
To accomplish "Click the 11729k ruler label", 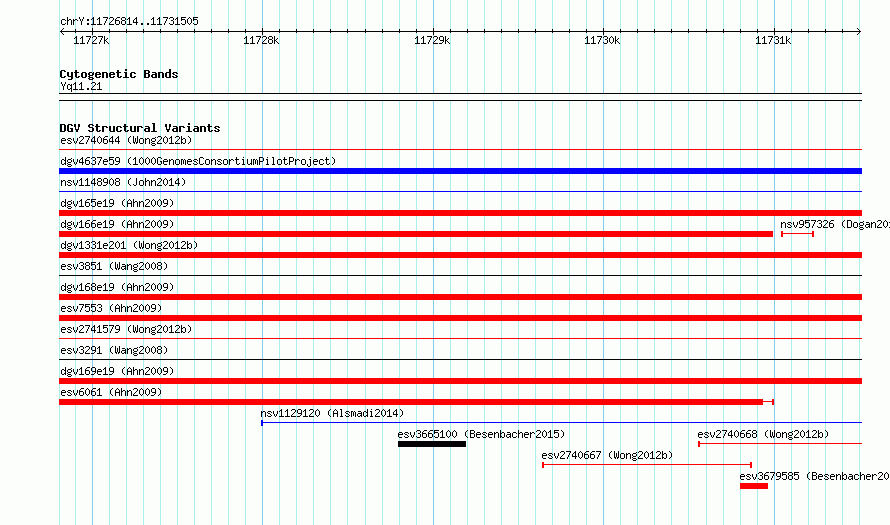I will coord(432,40).
